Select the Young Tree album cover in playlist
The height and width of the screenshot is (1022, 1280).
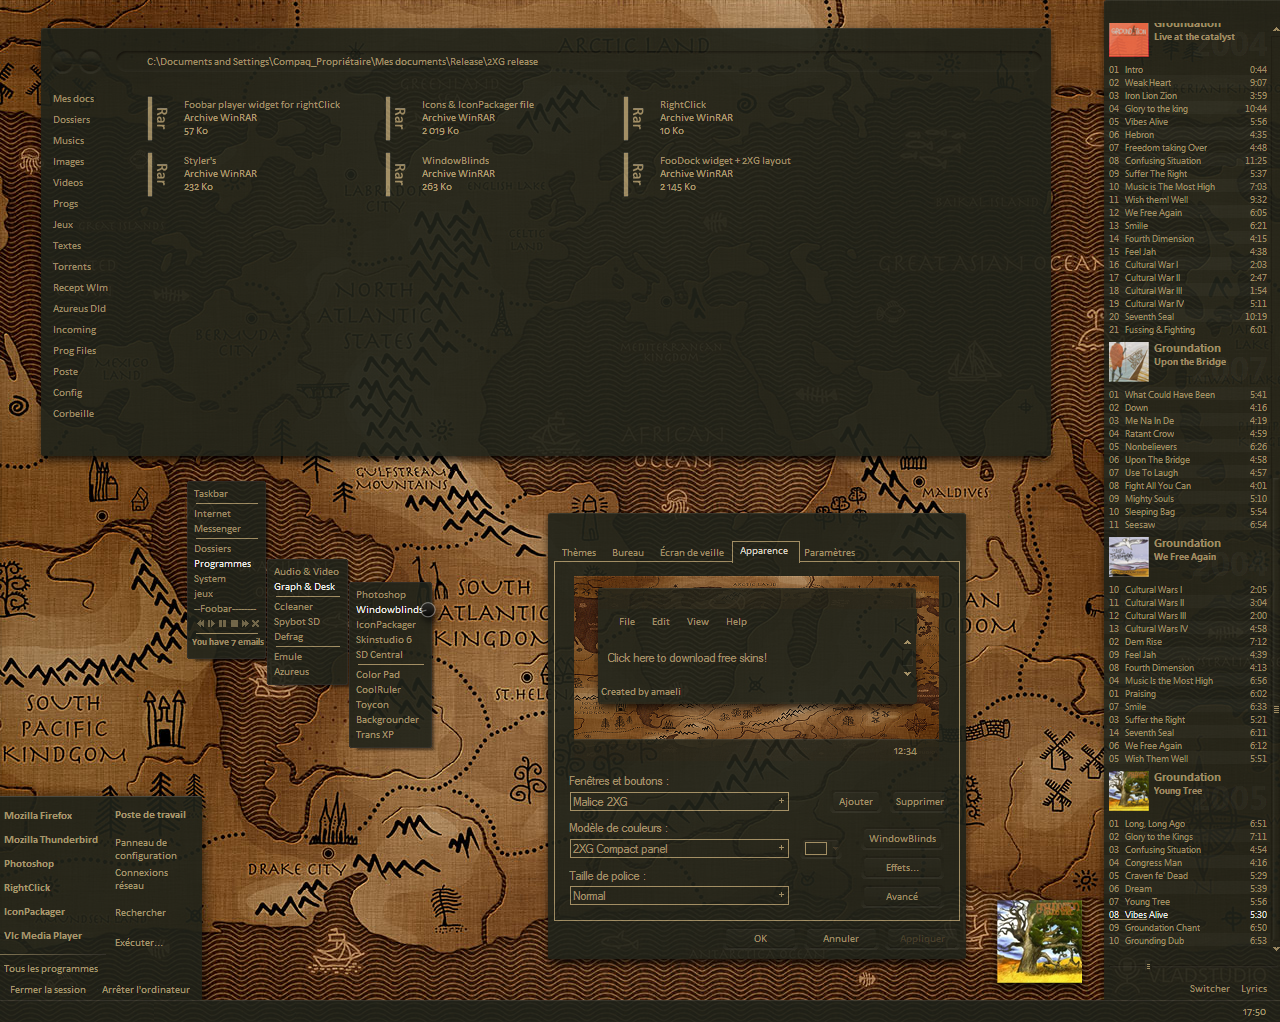point(1128,791)
